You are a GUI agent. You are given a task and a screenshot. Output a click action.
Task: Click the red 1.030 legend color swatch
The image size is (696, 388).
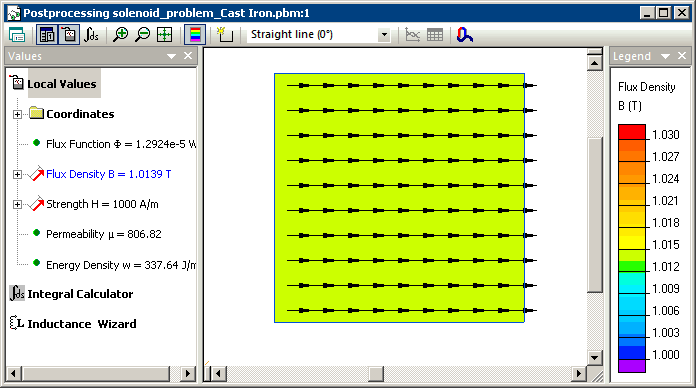(632, 132)
